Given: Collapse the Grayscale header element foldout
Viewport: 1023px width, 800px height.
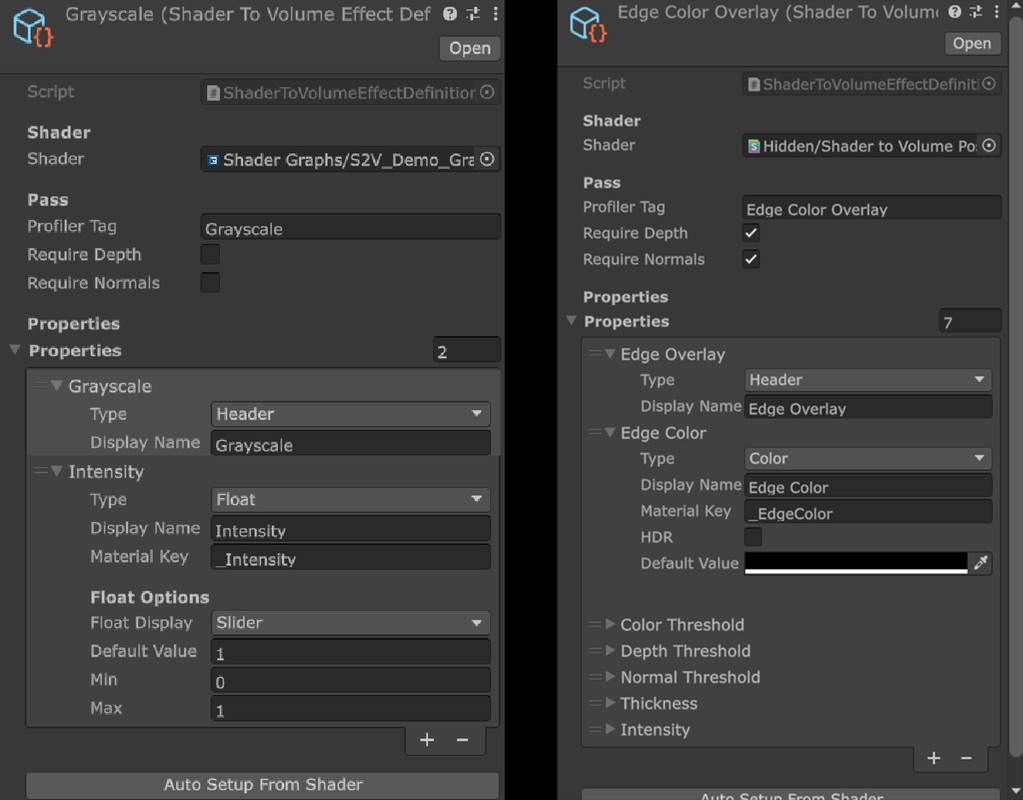Looking at the screenshot, I should tap(57, 386).
